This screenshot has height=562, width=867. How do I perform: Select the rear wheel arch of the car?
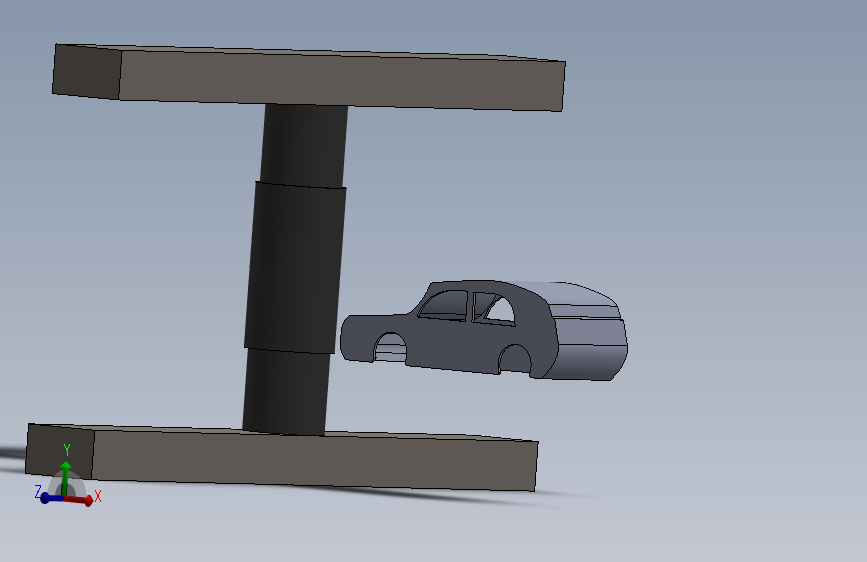[515, 360]
